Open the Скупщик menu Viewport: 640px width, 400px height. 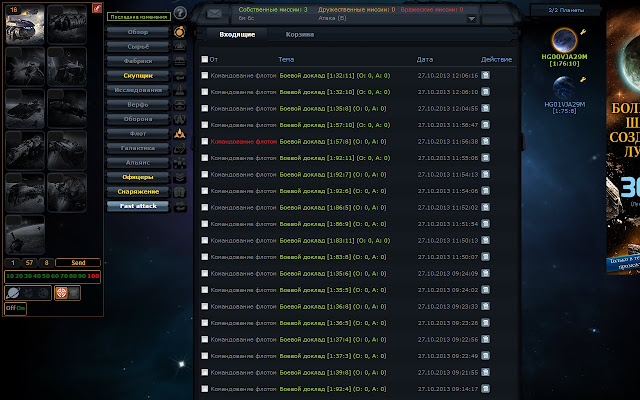click(x=138, y=76)
